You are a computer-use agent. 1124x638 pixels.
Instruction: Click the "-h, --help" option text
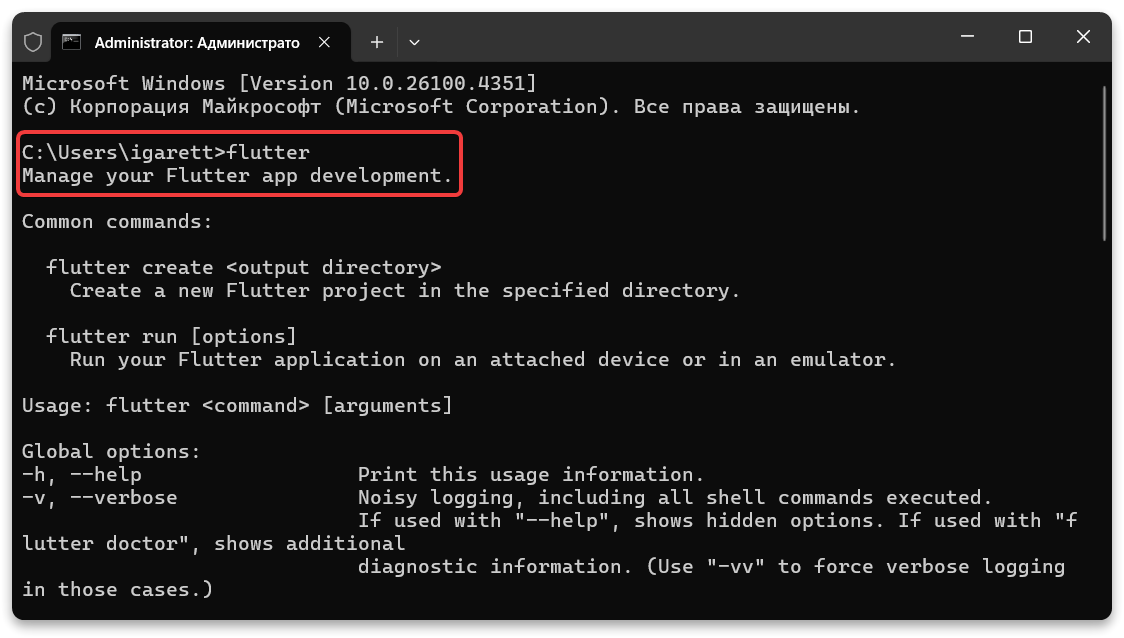coord(82,474)
